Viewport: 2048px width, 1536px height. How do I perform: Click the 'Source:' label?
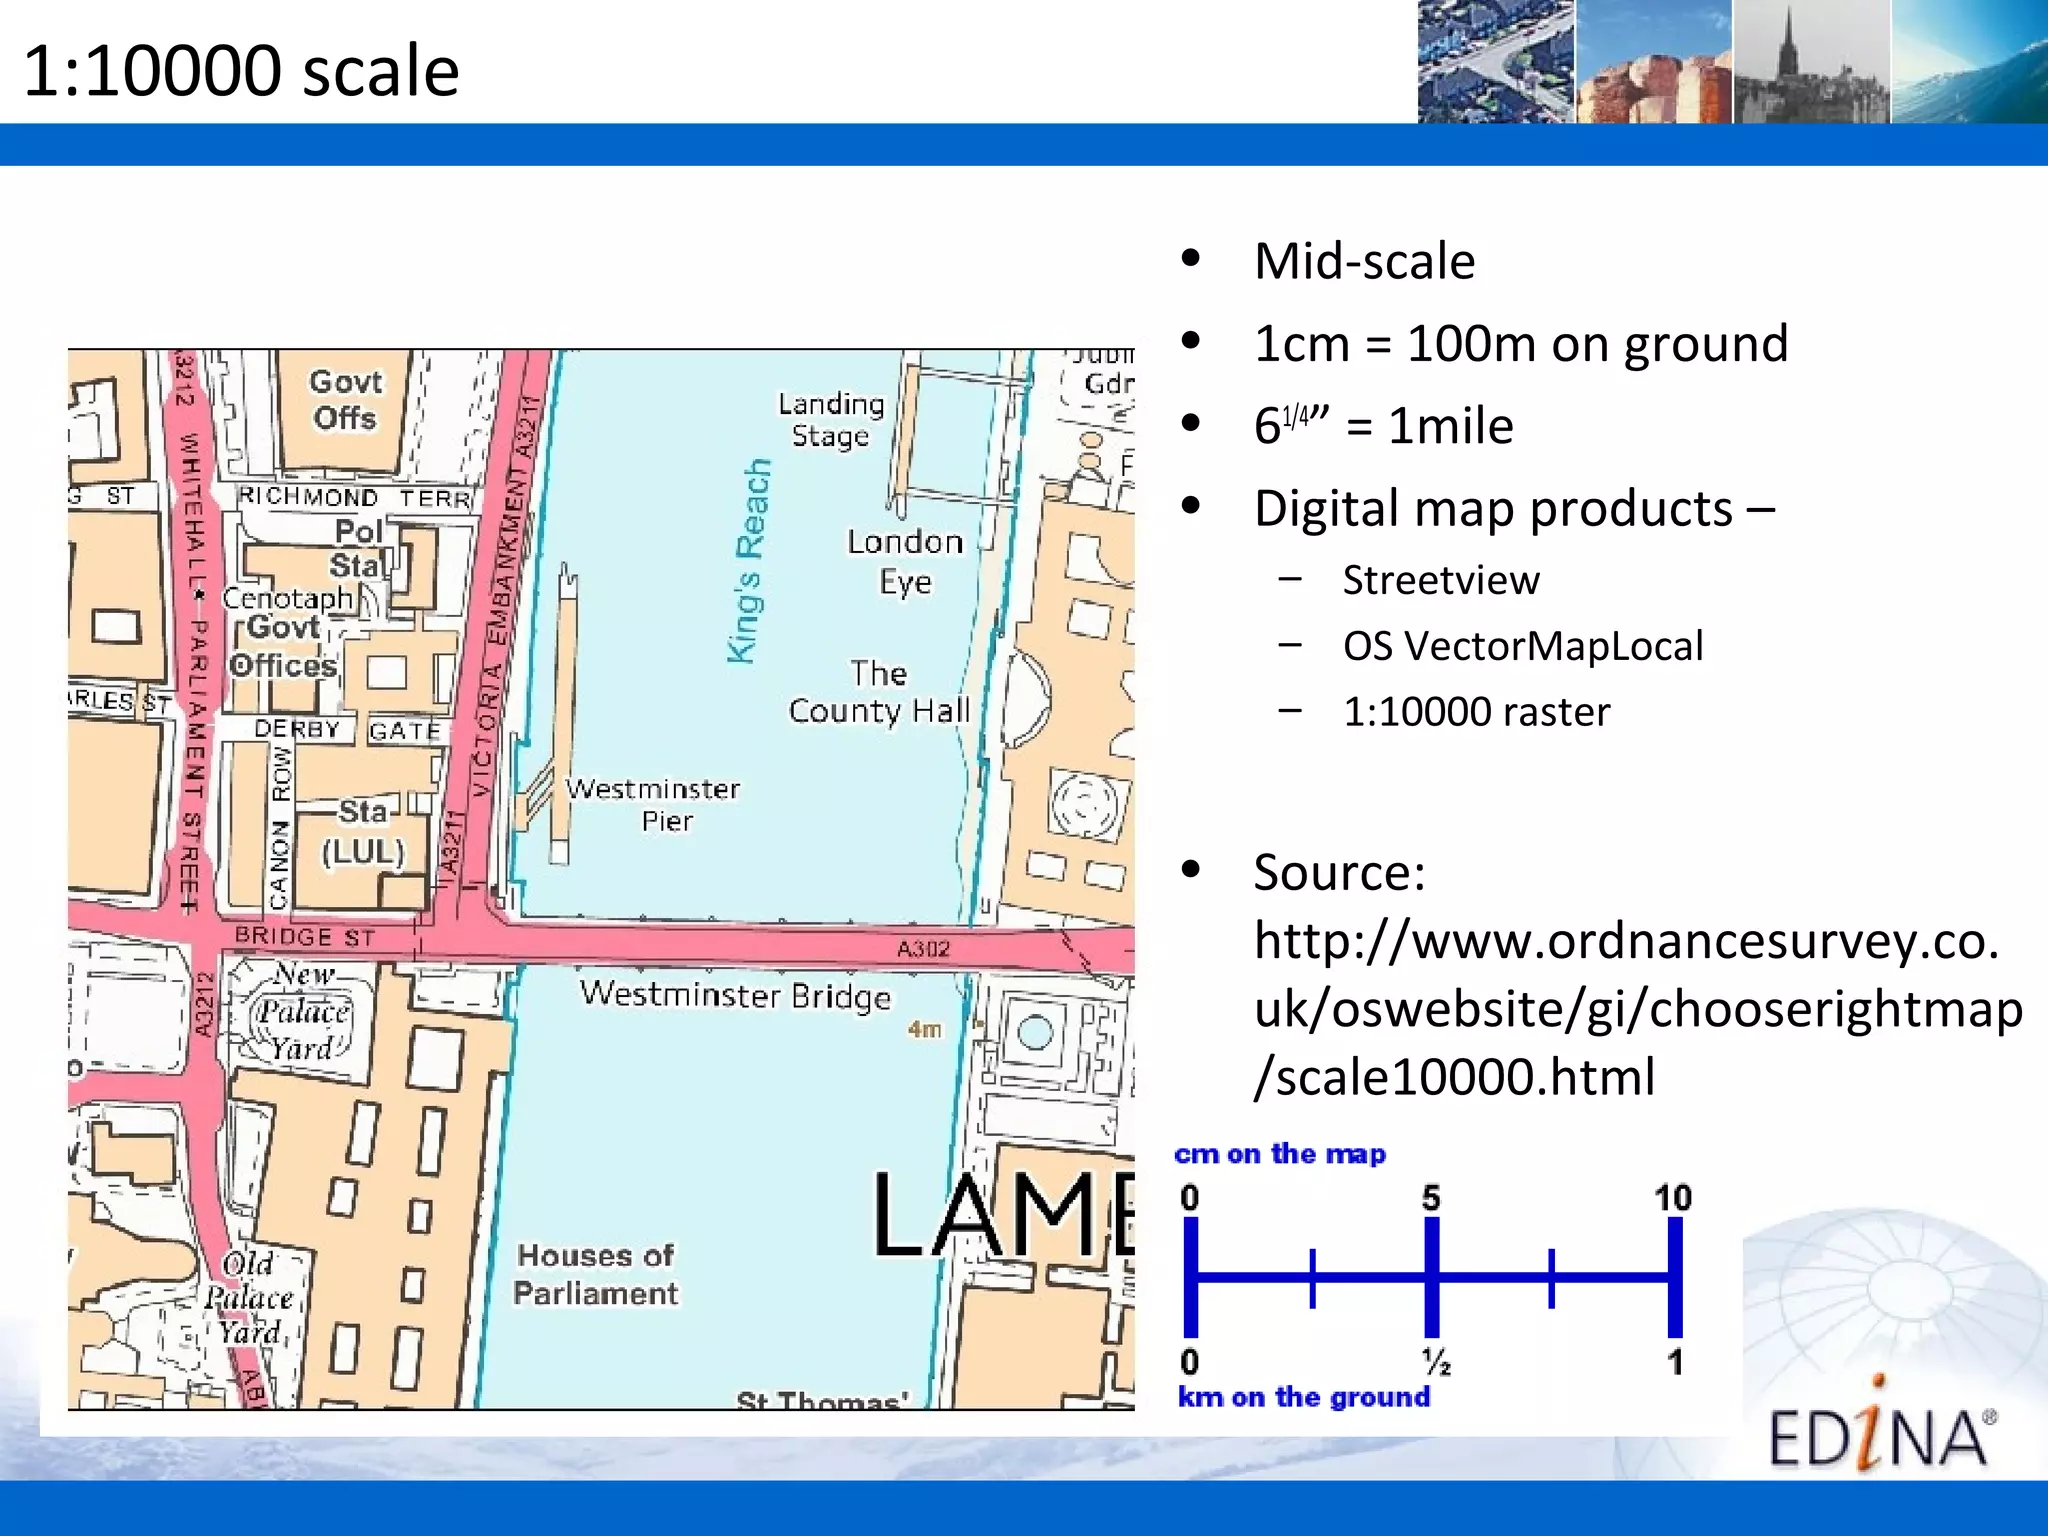1340,872
